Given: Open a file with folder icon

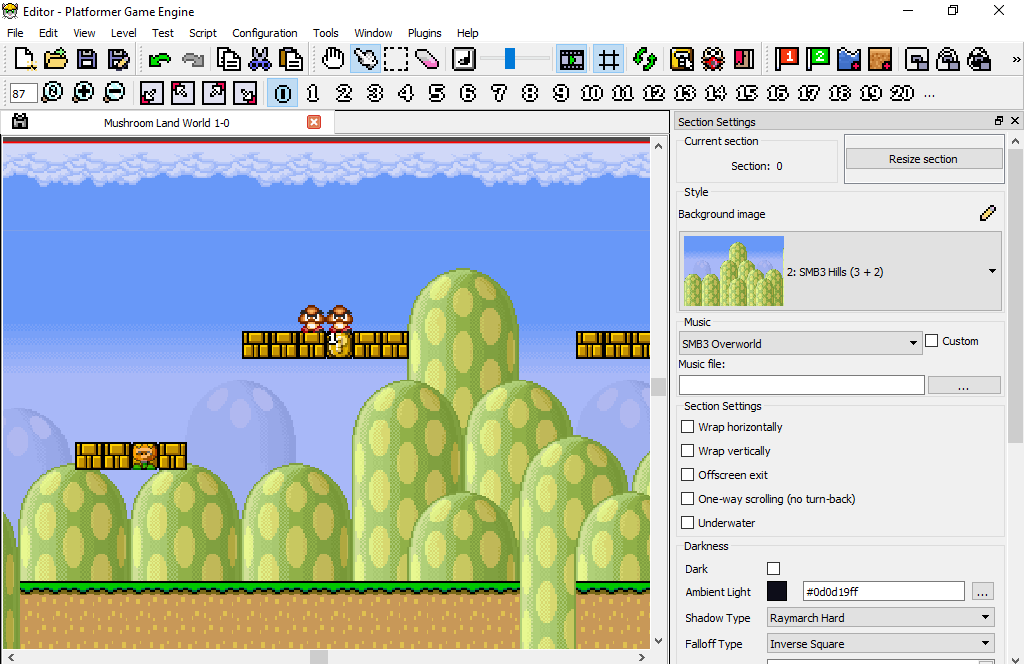Looking at the screenshot, I should (56, 59).
